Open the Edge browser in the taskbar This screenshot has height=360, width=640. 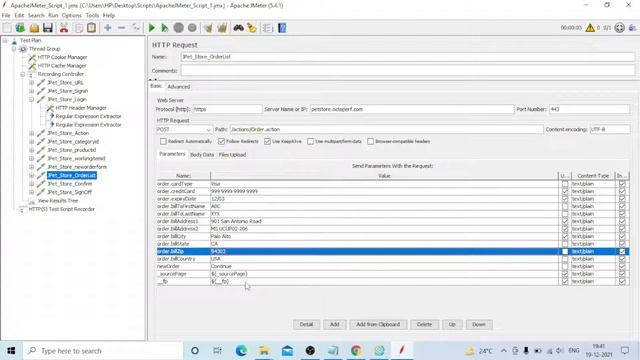pyautogui.click(x=241, y=350)
